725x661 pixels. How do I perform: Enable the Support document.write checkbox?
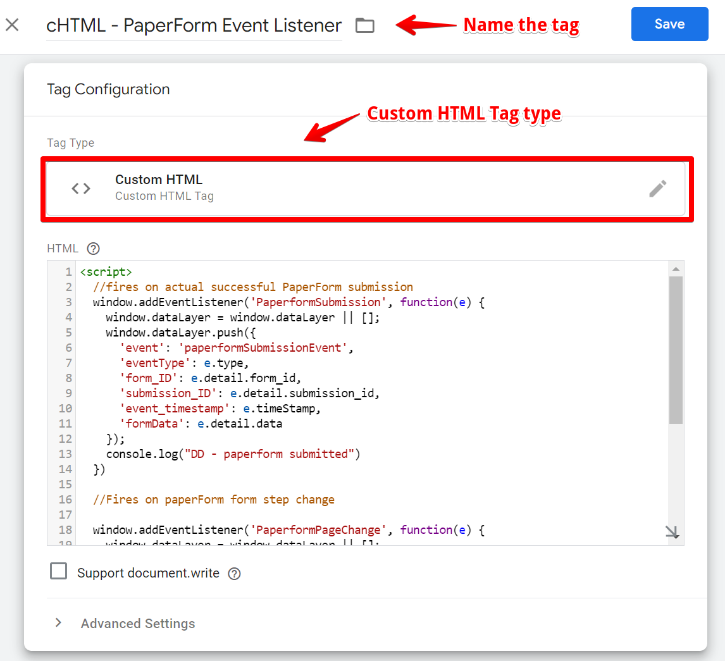(59, 572)
